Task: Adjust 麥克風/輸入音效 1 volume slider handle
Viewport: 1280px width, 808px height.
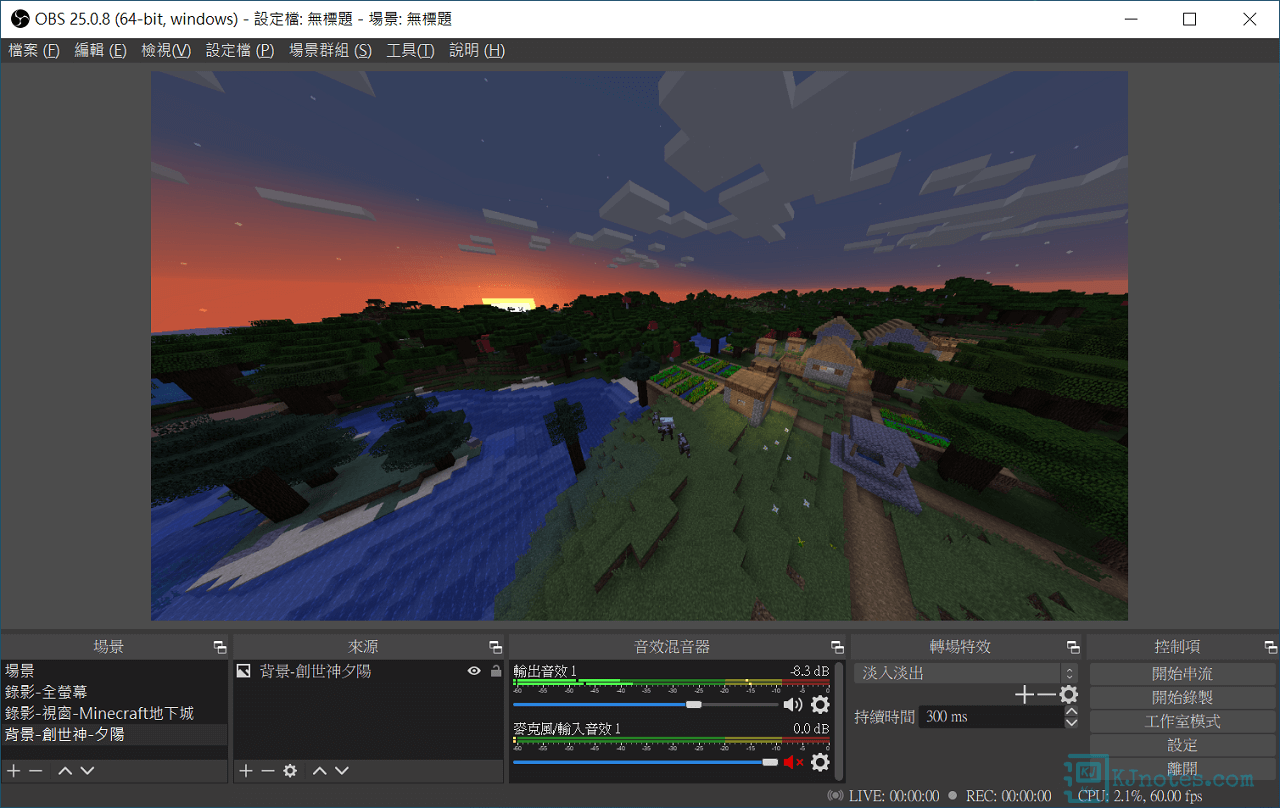Action: pos(770,762)
